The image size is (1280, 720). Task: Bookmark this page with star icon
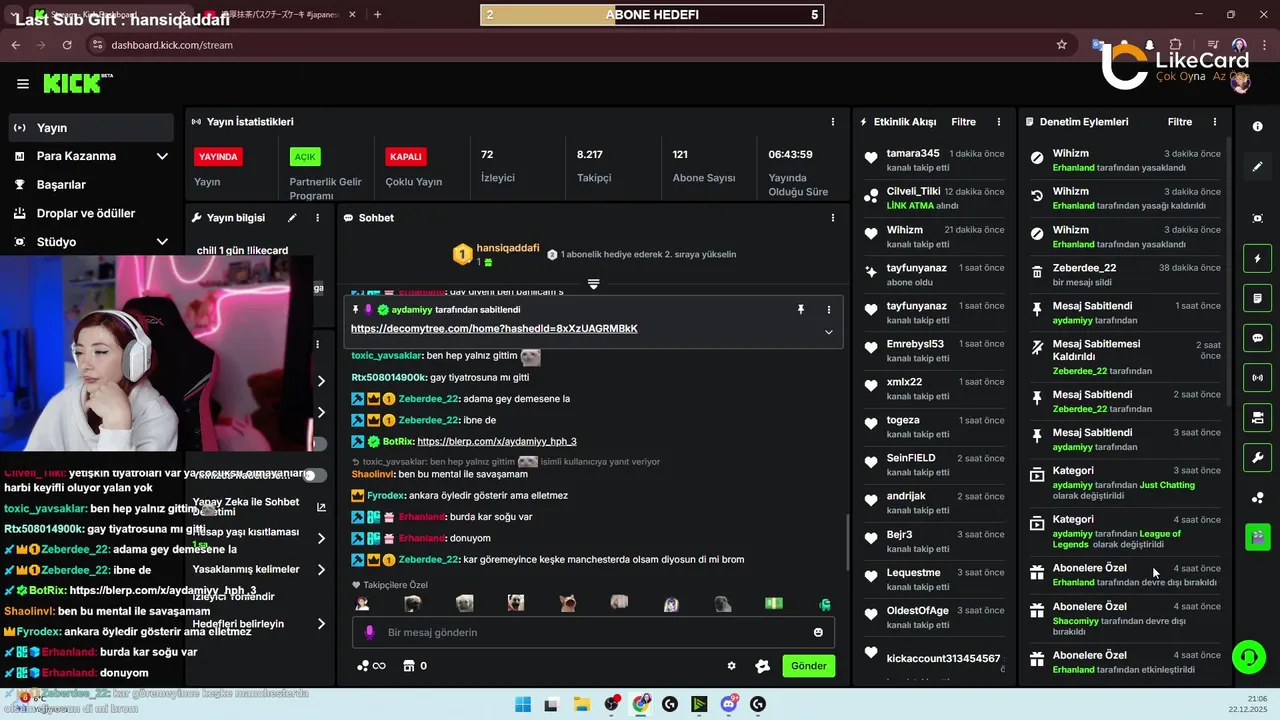pos(1061,45)
